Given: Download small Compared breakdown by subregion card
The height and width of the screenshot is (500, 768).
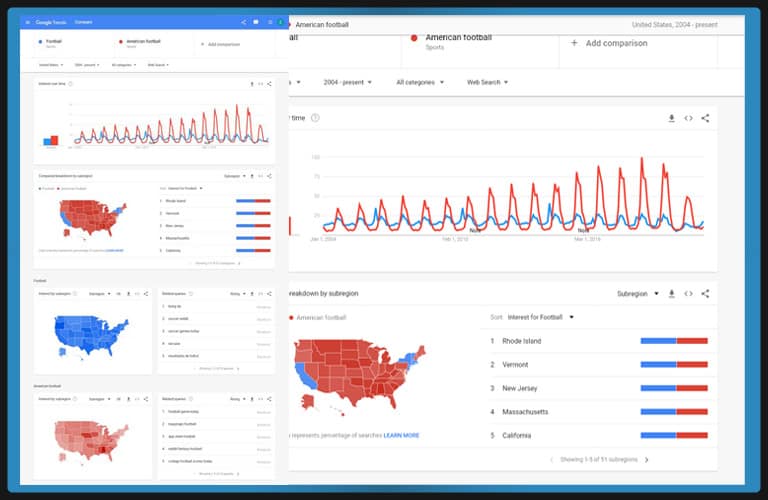Looking at the screenshot, I should point(252,176).
